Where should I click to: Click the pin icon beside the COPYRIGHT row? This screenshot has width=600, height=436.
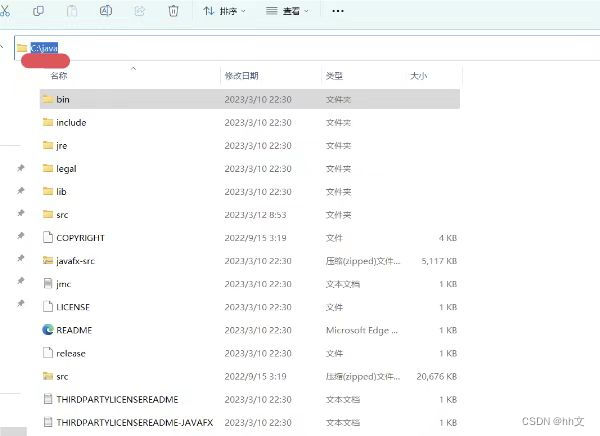tap(21, 236)
